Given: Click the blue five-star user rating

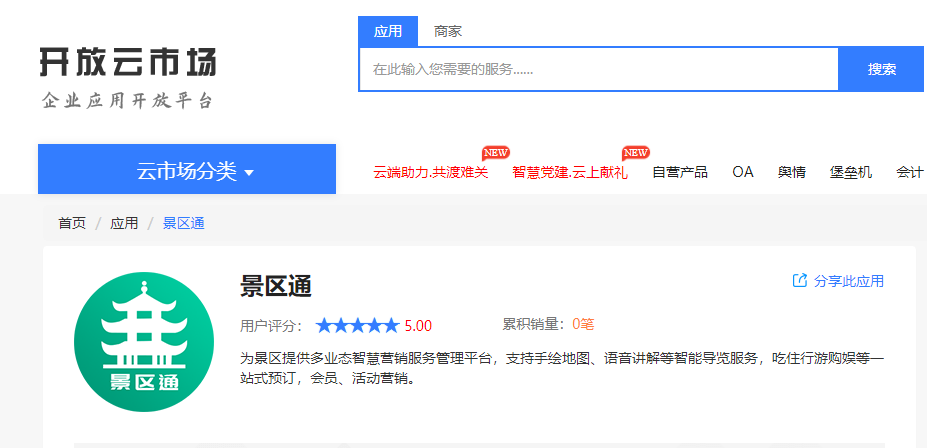Looking at the screenshot, I should click(357, 325).
